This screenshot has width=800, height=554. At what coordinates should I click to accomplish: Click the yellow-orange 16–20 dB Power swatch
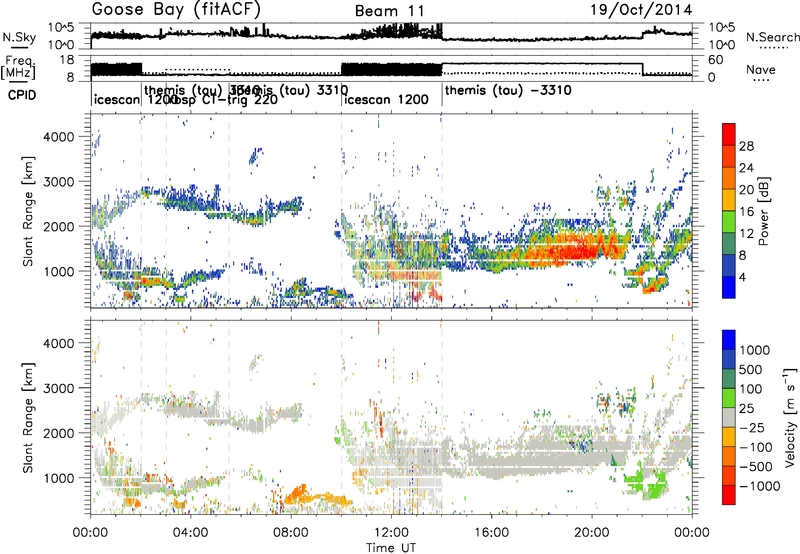pyautogui.click(x=729, y=199)
